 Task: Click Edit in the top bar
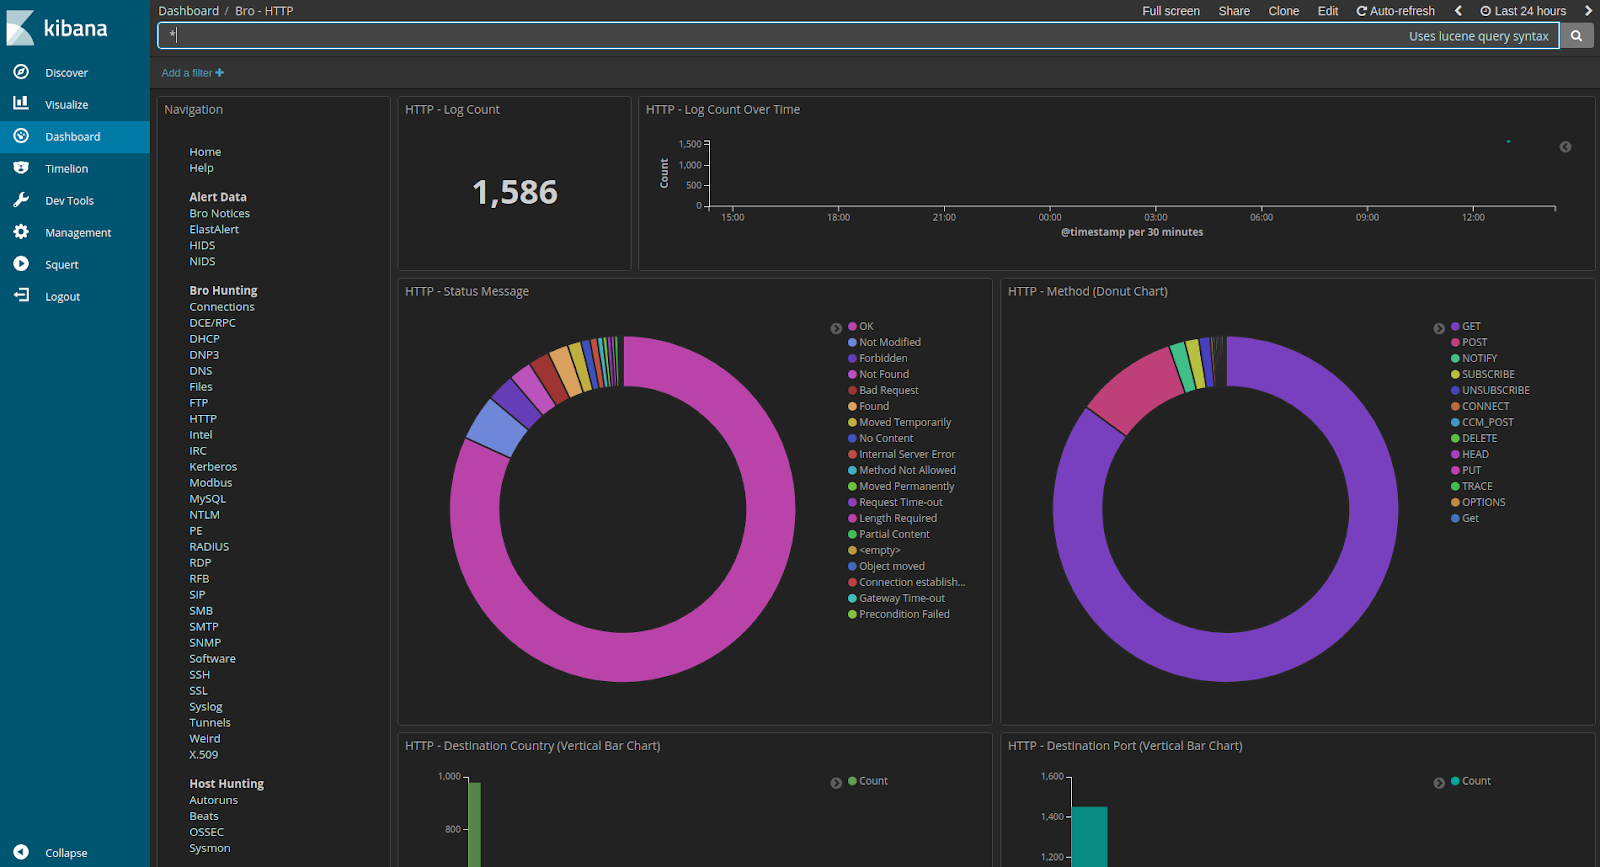pyautogui.click(x=1328, y=11)
